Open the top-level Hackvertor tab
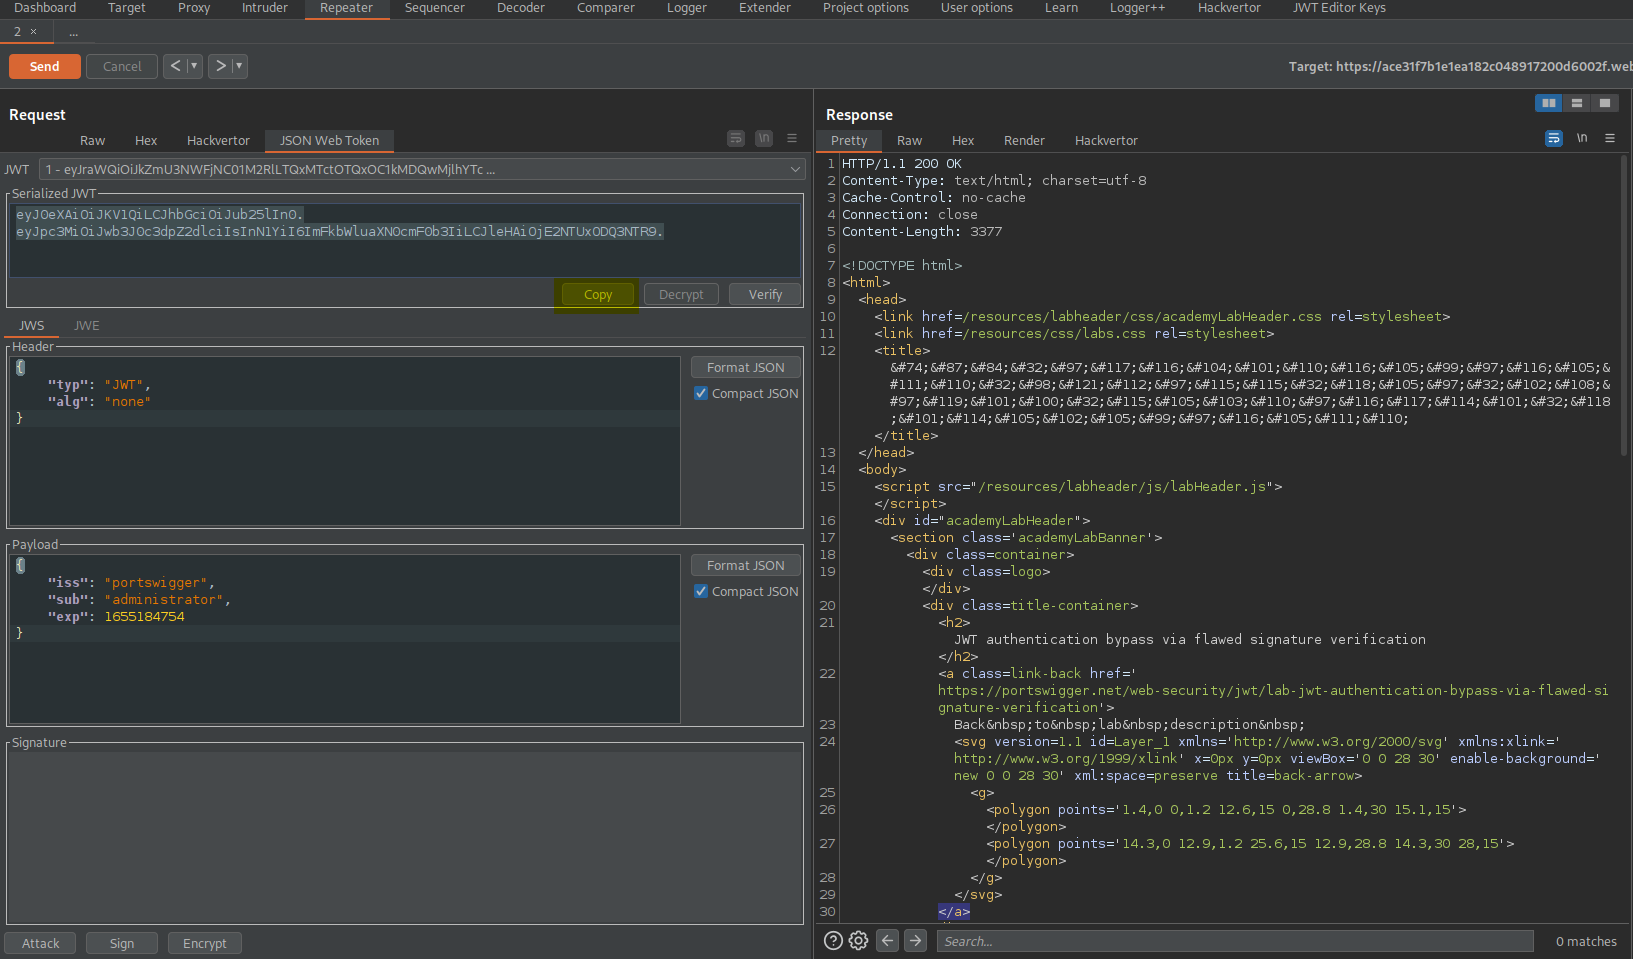 click(x=1229, y=8)
